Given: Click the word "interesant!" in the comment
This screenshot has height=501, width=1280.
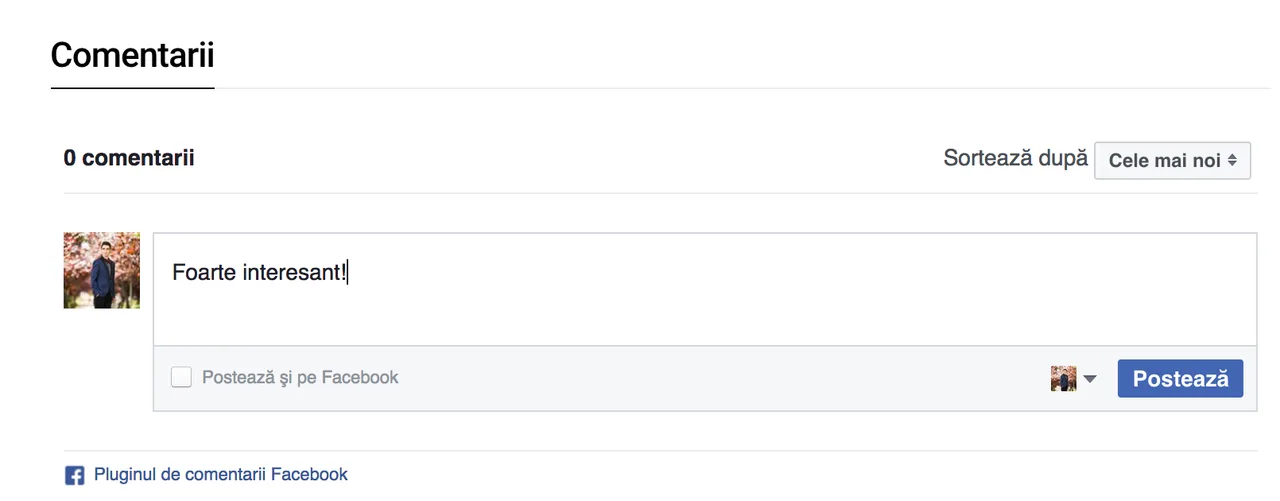Looking at the screenshot, I should (294, 272).
